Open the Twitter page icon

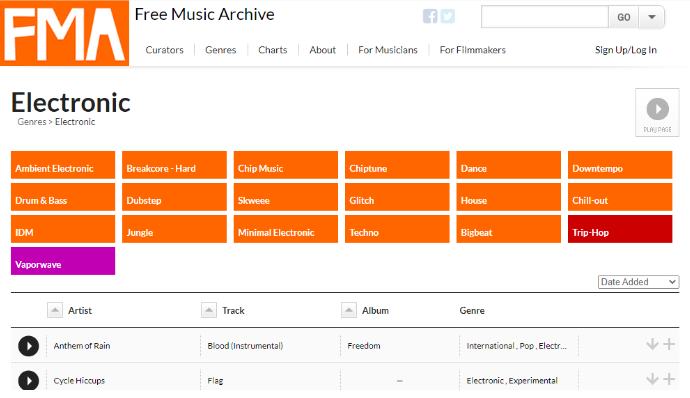(448, 16)
